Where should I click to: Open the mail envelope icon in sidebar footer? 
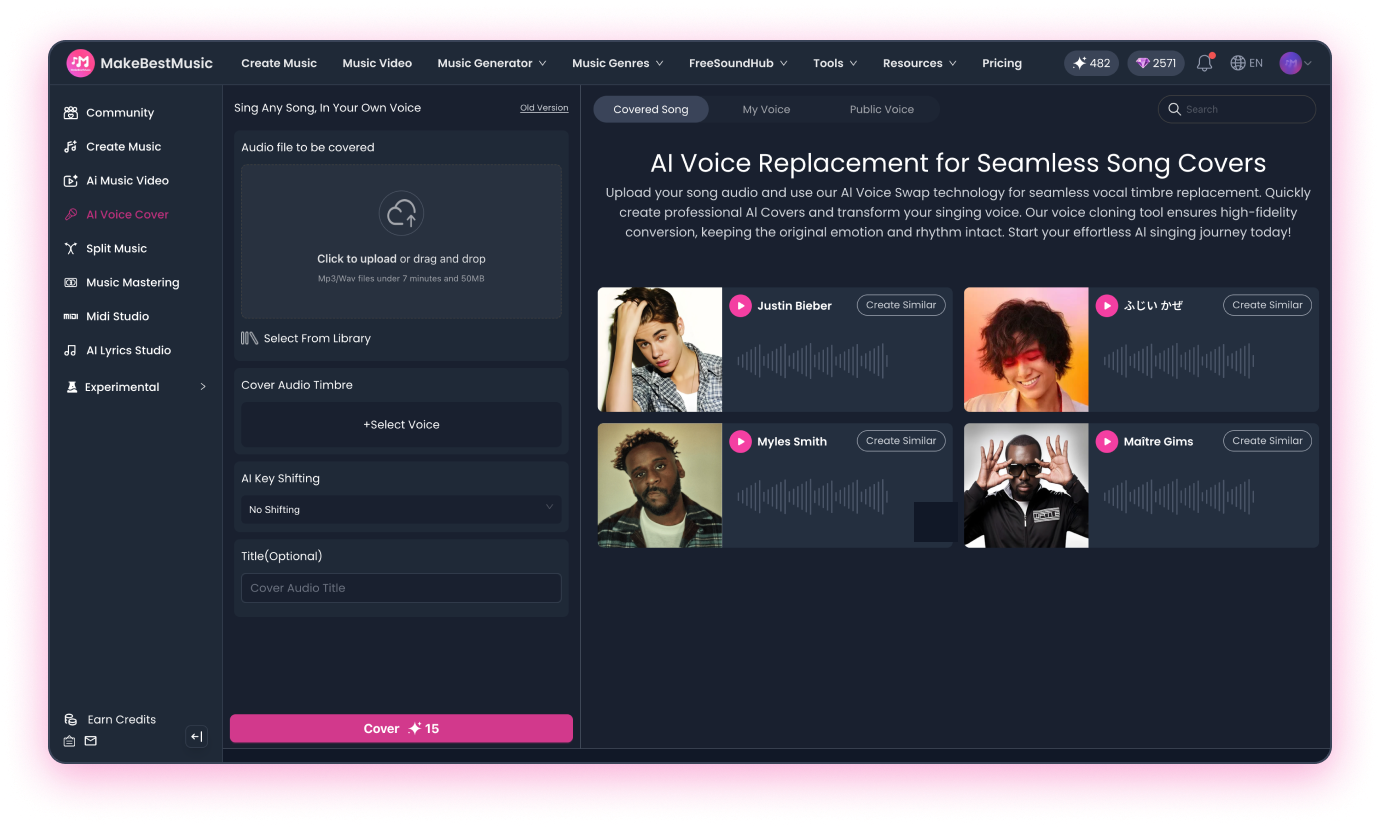pos(91,741)
